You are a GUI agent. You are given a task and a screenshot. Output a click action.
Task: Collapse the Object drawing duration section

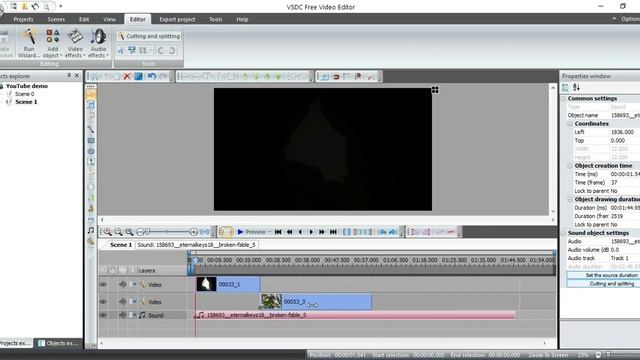570,199
